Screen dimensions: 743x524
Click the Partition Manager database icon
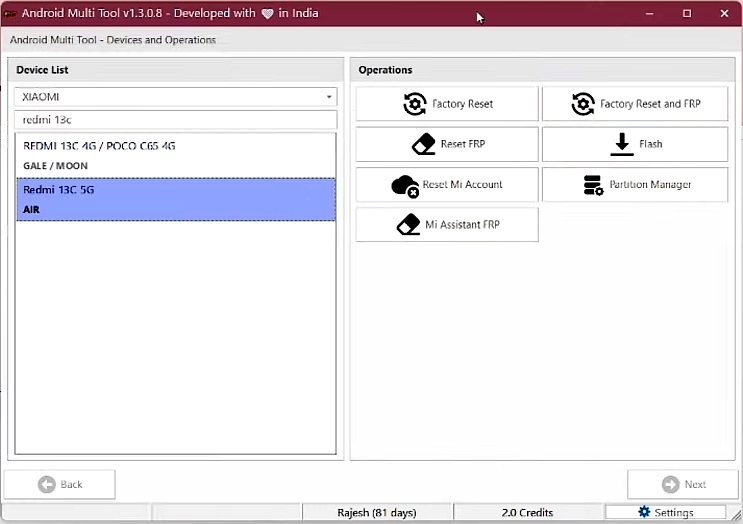coord(593,185)
